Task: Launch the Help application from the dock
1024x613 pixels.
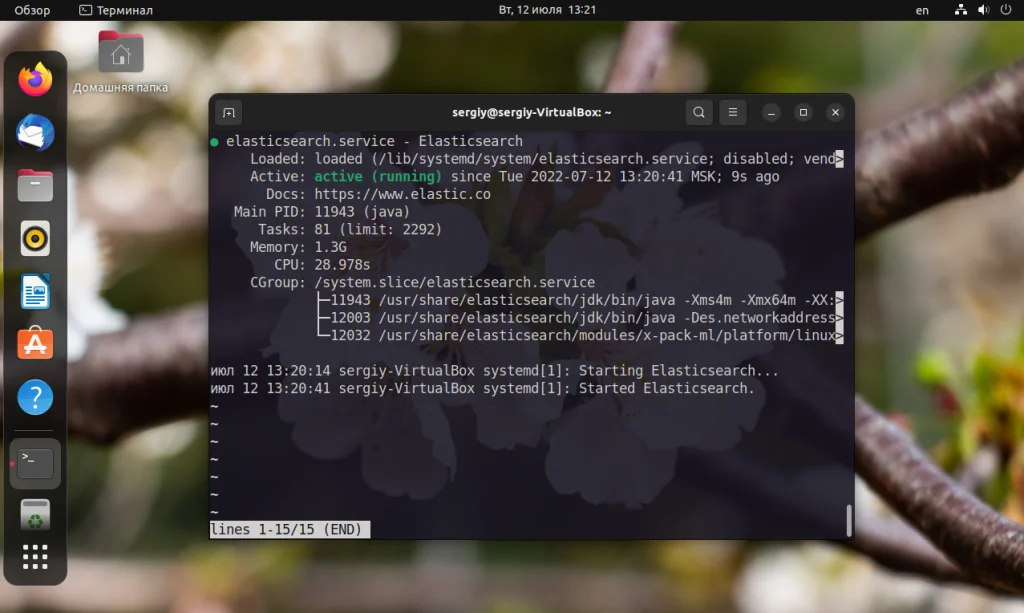Action: tap(34, 397)
